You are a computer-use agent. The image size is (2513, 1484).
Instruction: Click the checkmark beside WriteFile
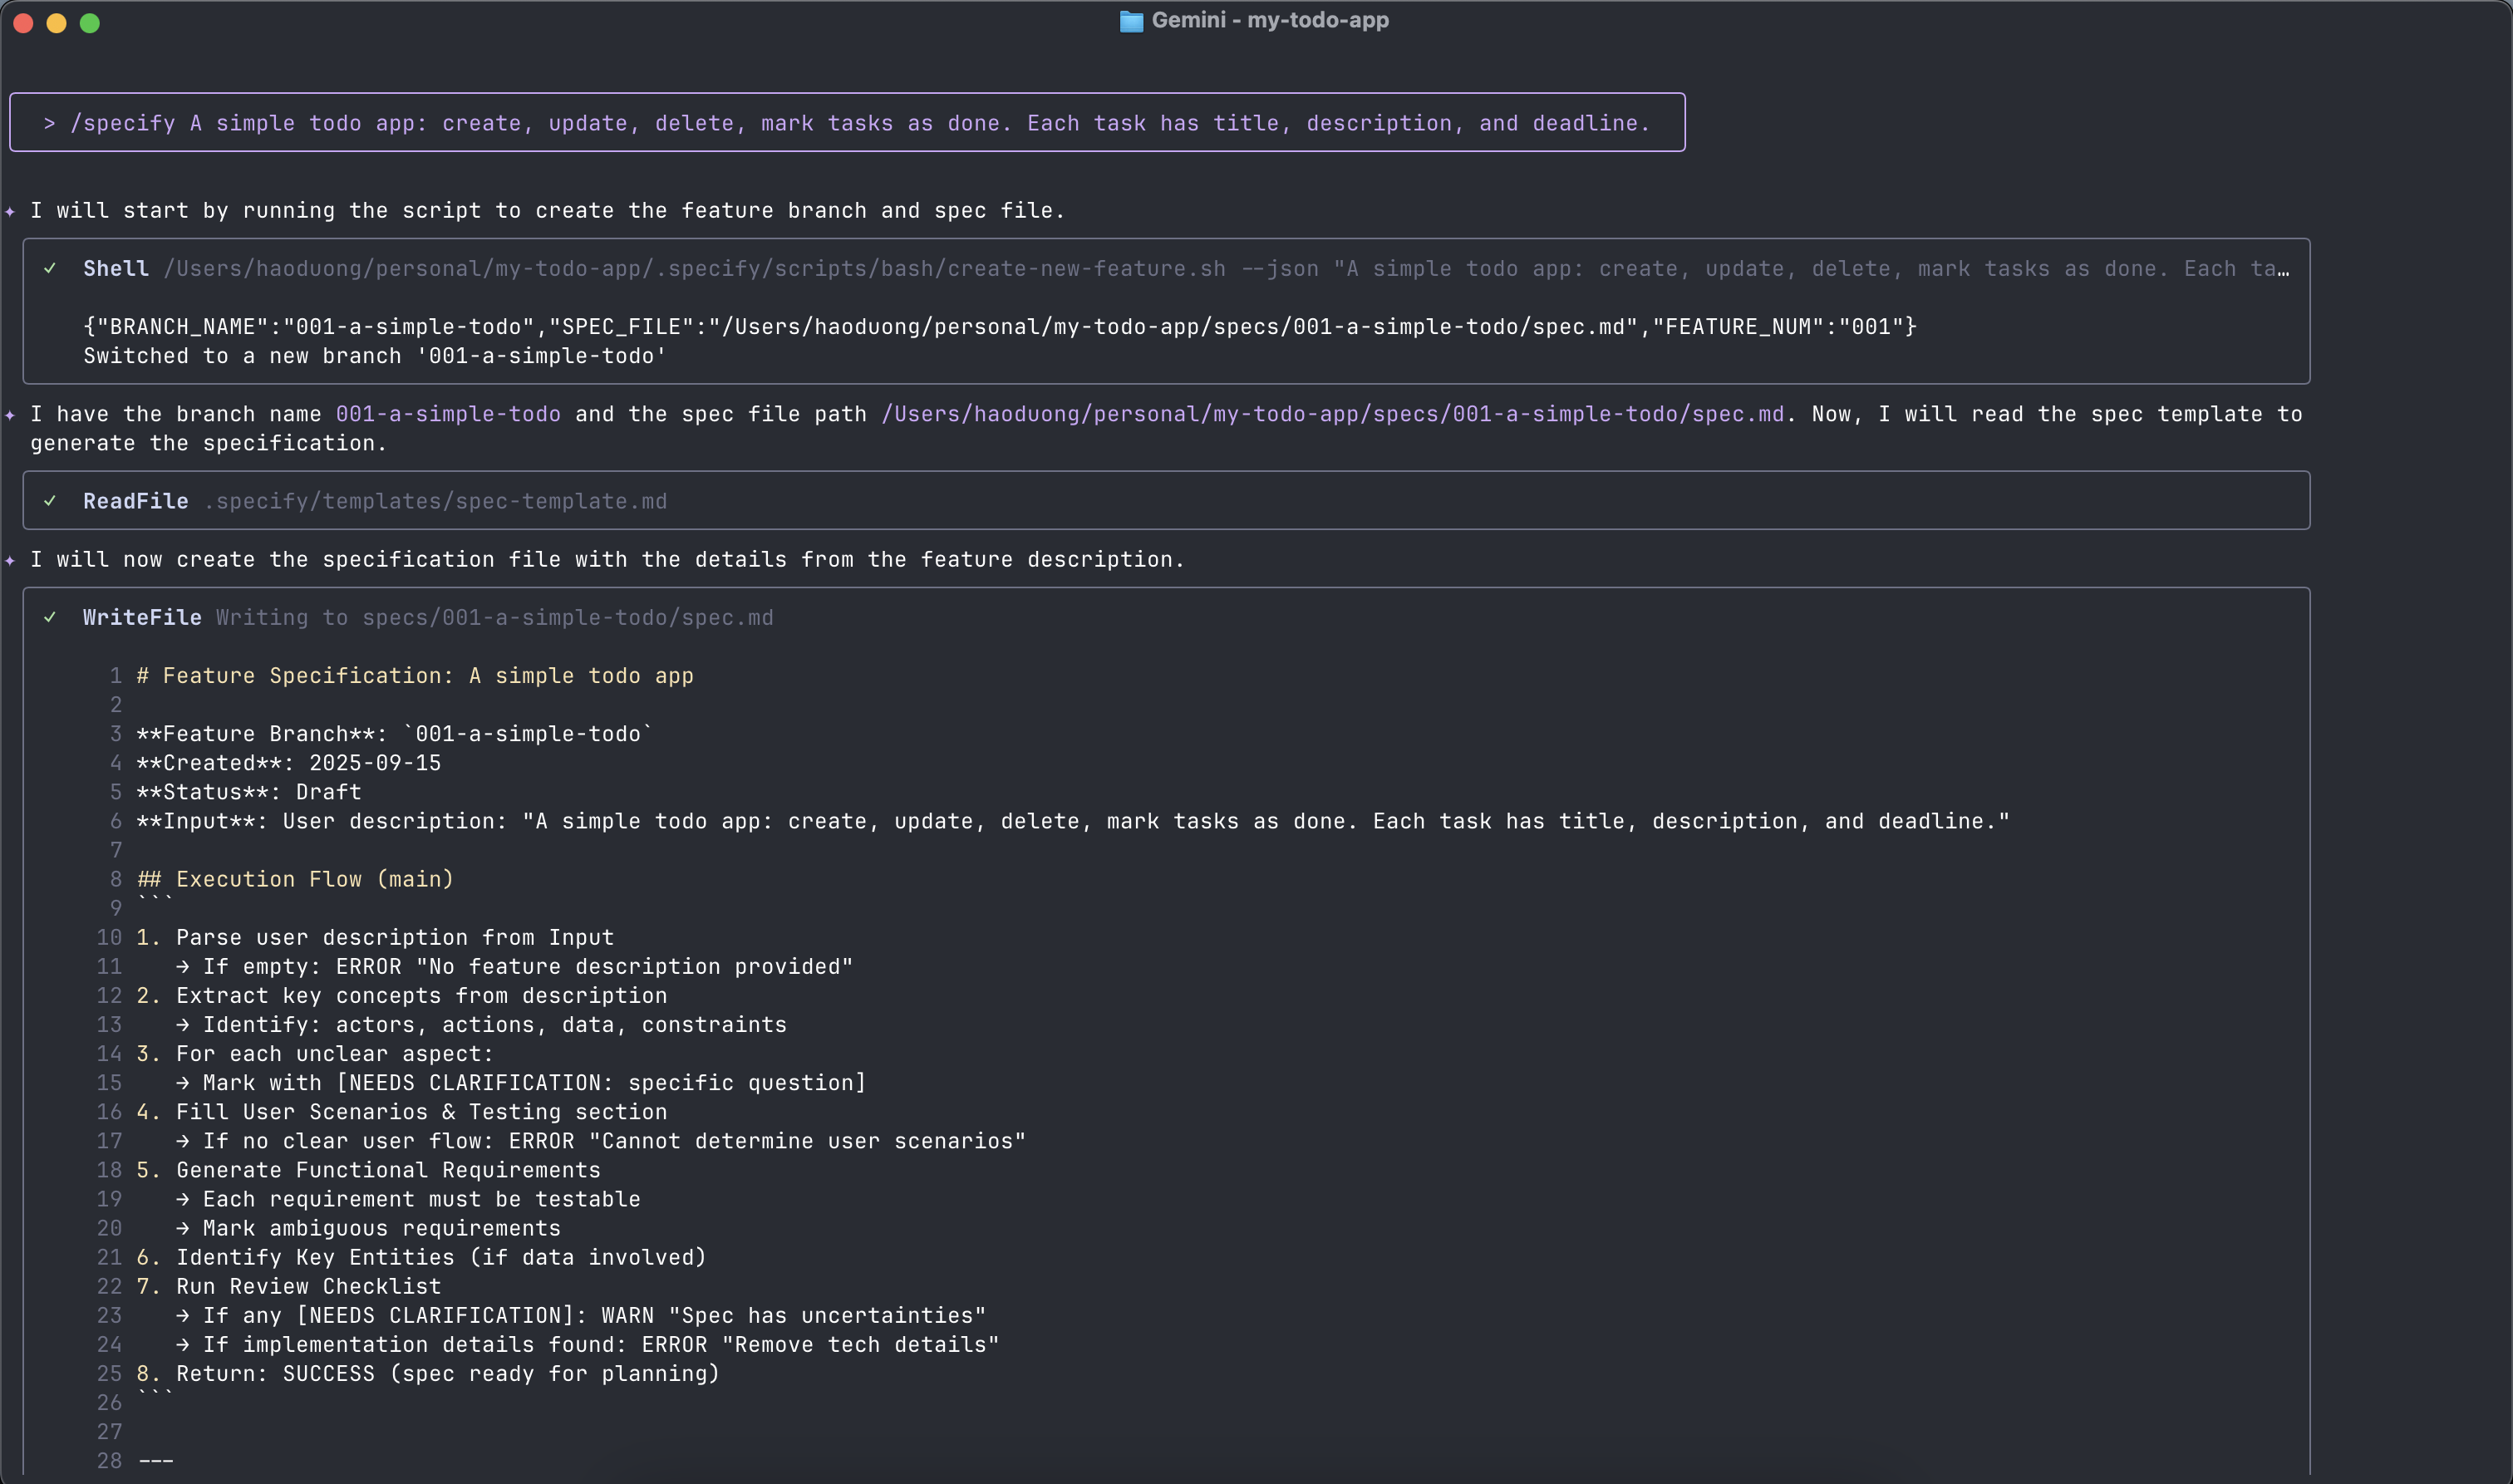[50, 617]
